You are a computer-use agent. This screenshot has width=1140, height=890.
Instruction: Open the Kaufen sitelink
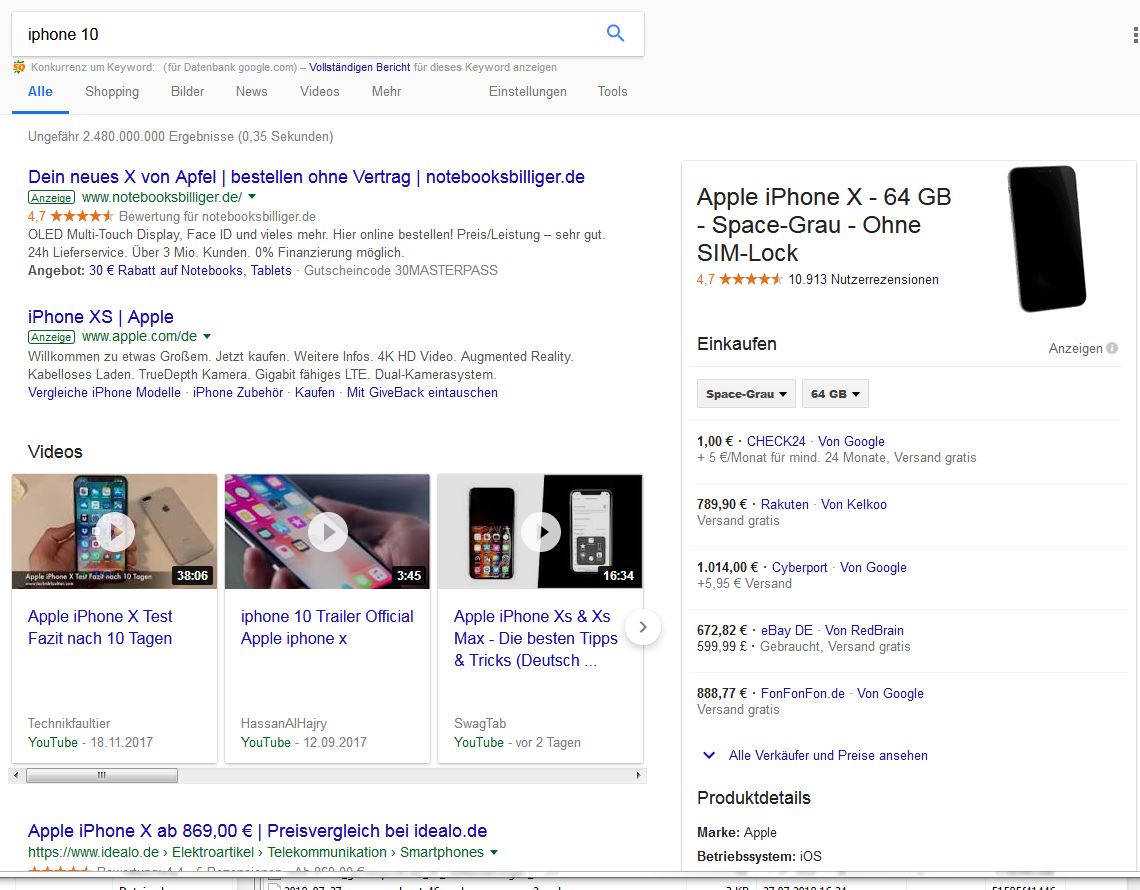click(315, 393)
